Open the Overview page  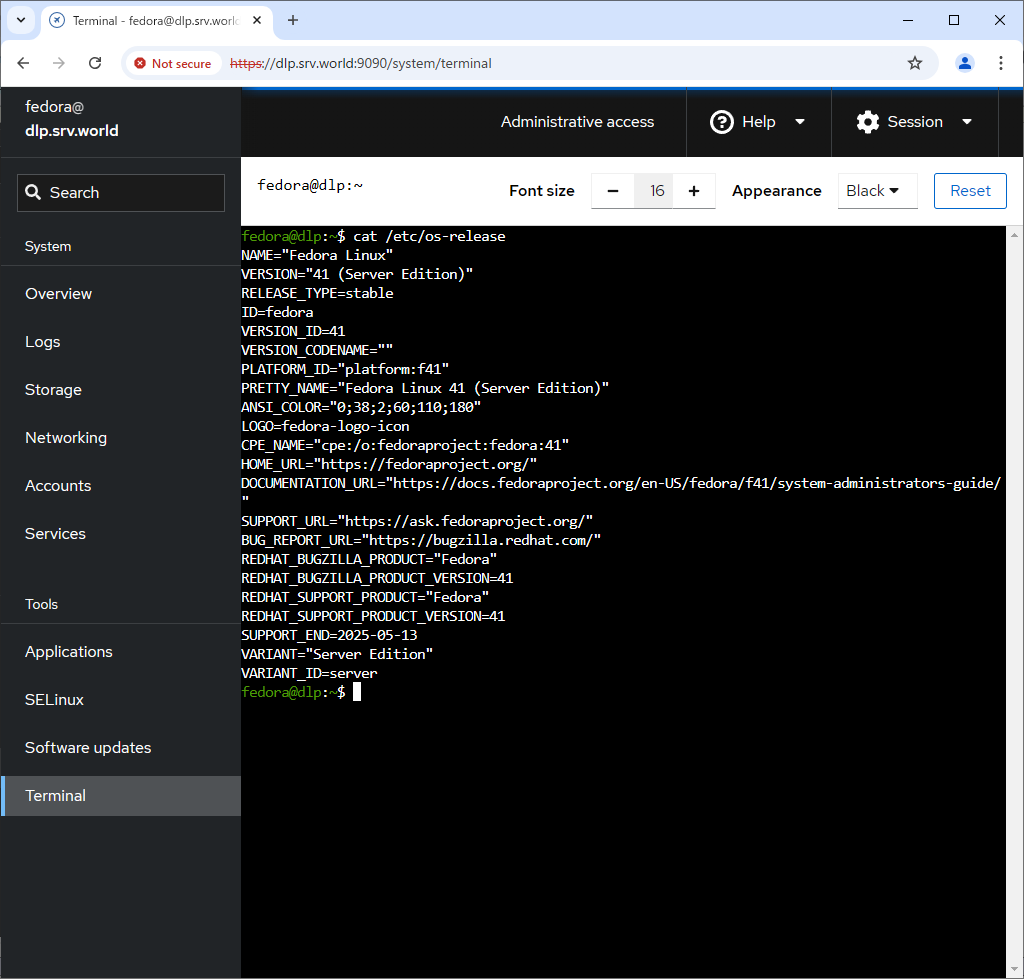[121, 294]
